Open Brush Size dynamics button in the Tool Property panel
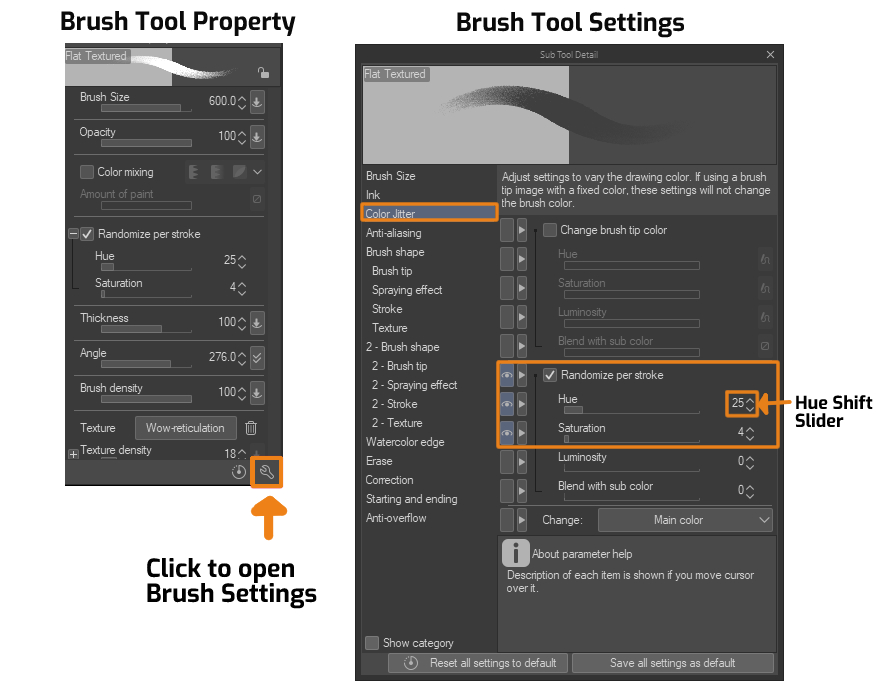883x682 pixels. tap(257, 102)
